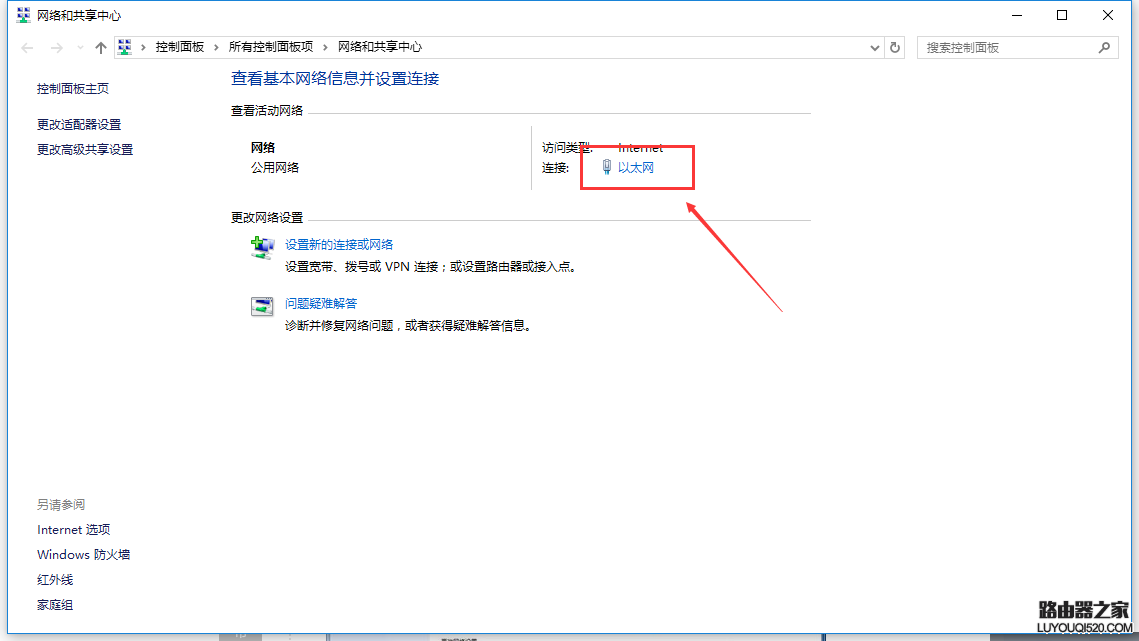
Task: Click the new connection setup icon
Action: click(x=262, y=247)
